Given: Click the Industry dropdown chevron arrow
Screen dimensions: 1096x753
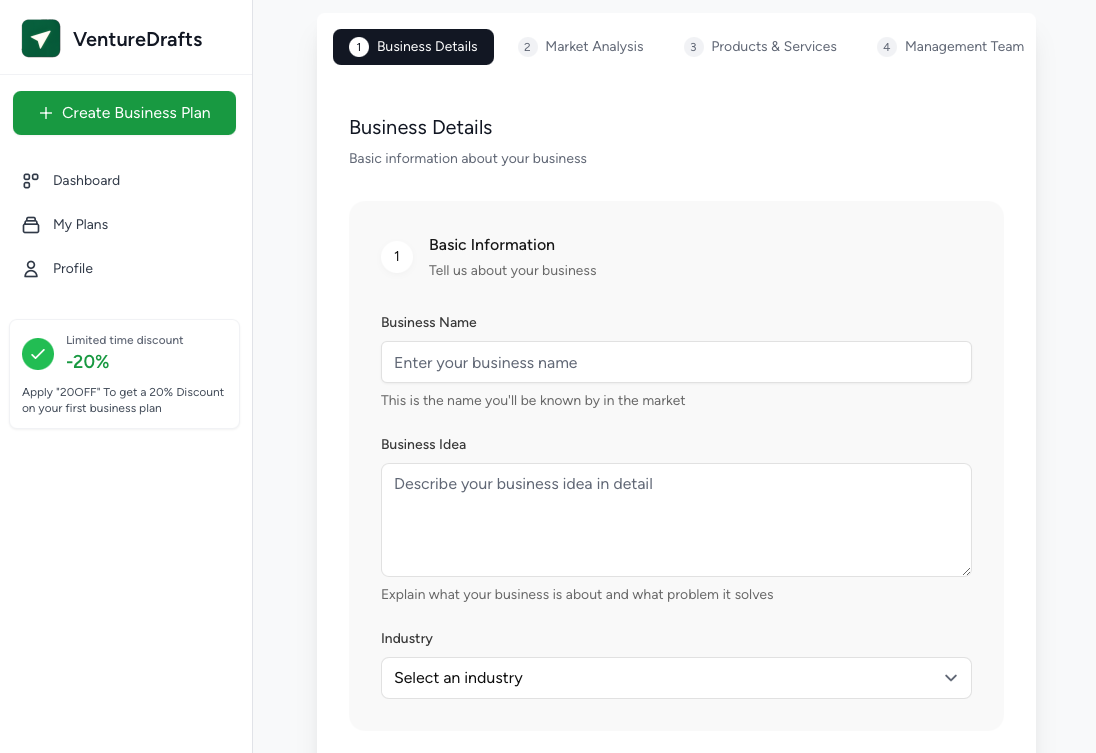Looking at the screenshot, I should (x=951, y=678).
